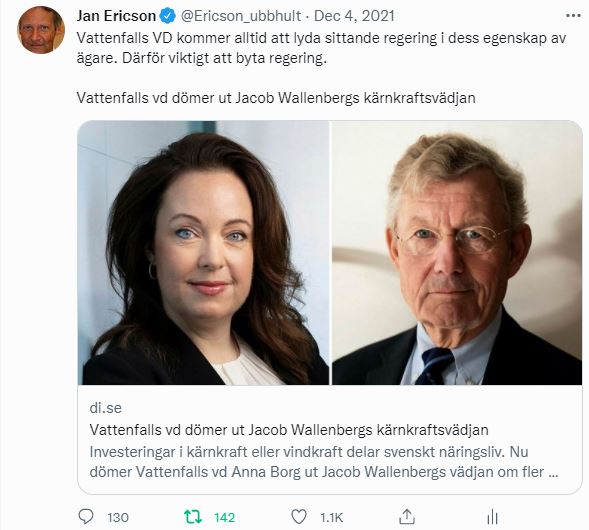
Task: Open the right photo of the man
Action: pyautogui.click(x=457, y=253)
